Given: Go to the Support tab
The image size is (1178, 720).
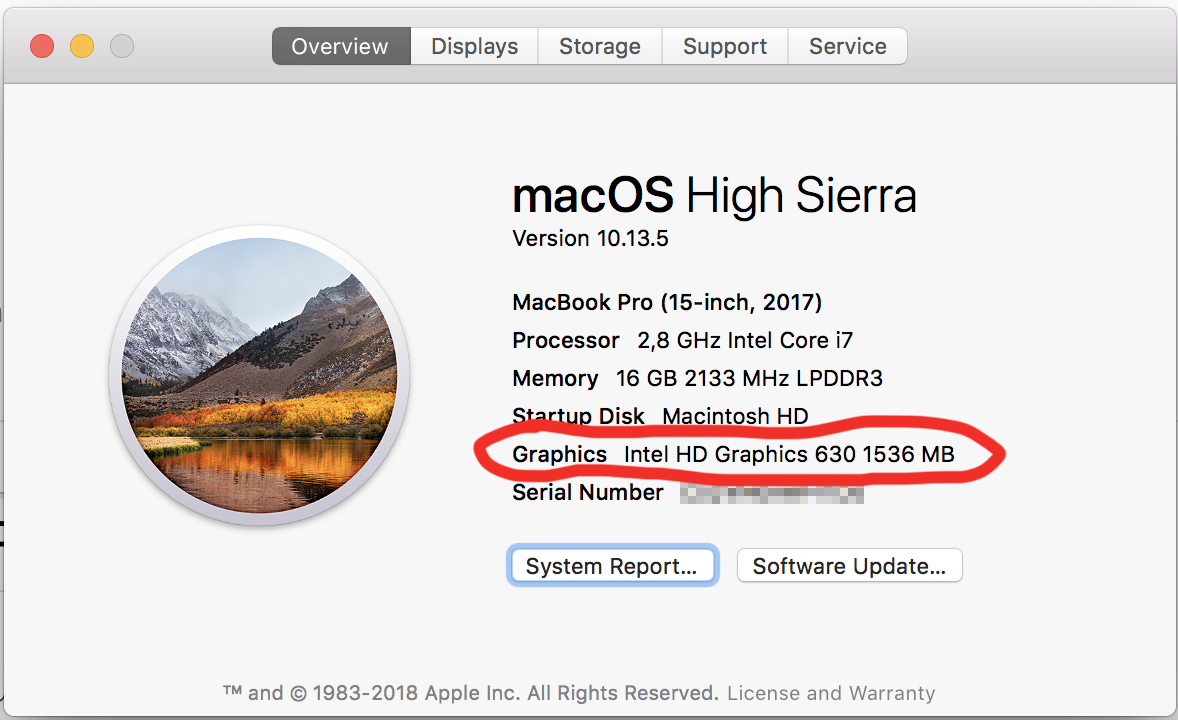Looking at the screenshot, I should tap(725, 47).
